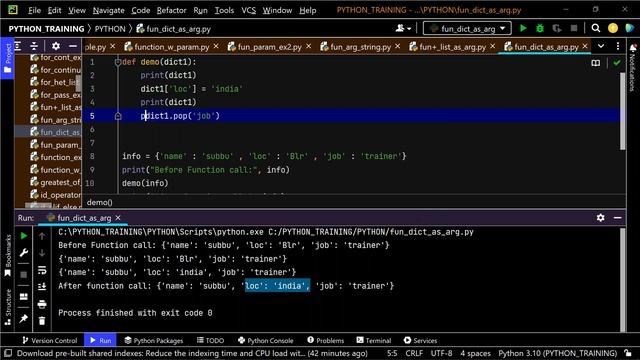The width and height of the screenshot is (640, 360).
Task: Open Problems tool window
Action: (325, 340)
